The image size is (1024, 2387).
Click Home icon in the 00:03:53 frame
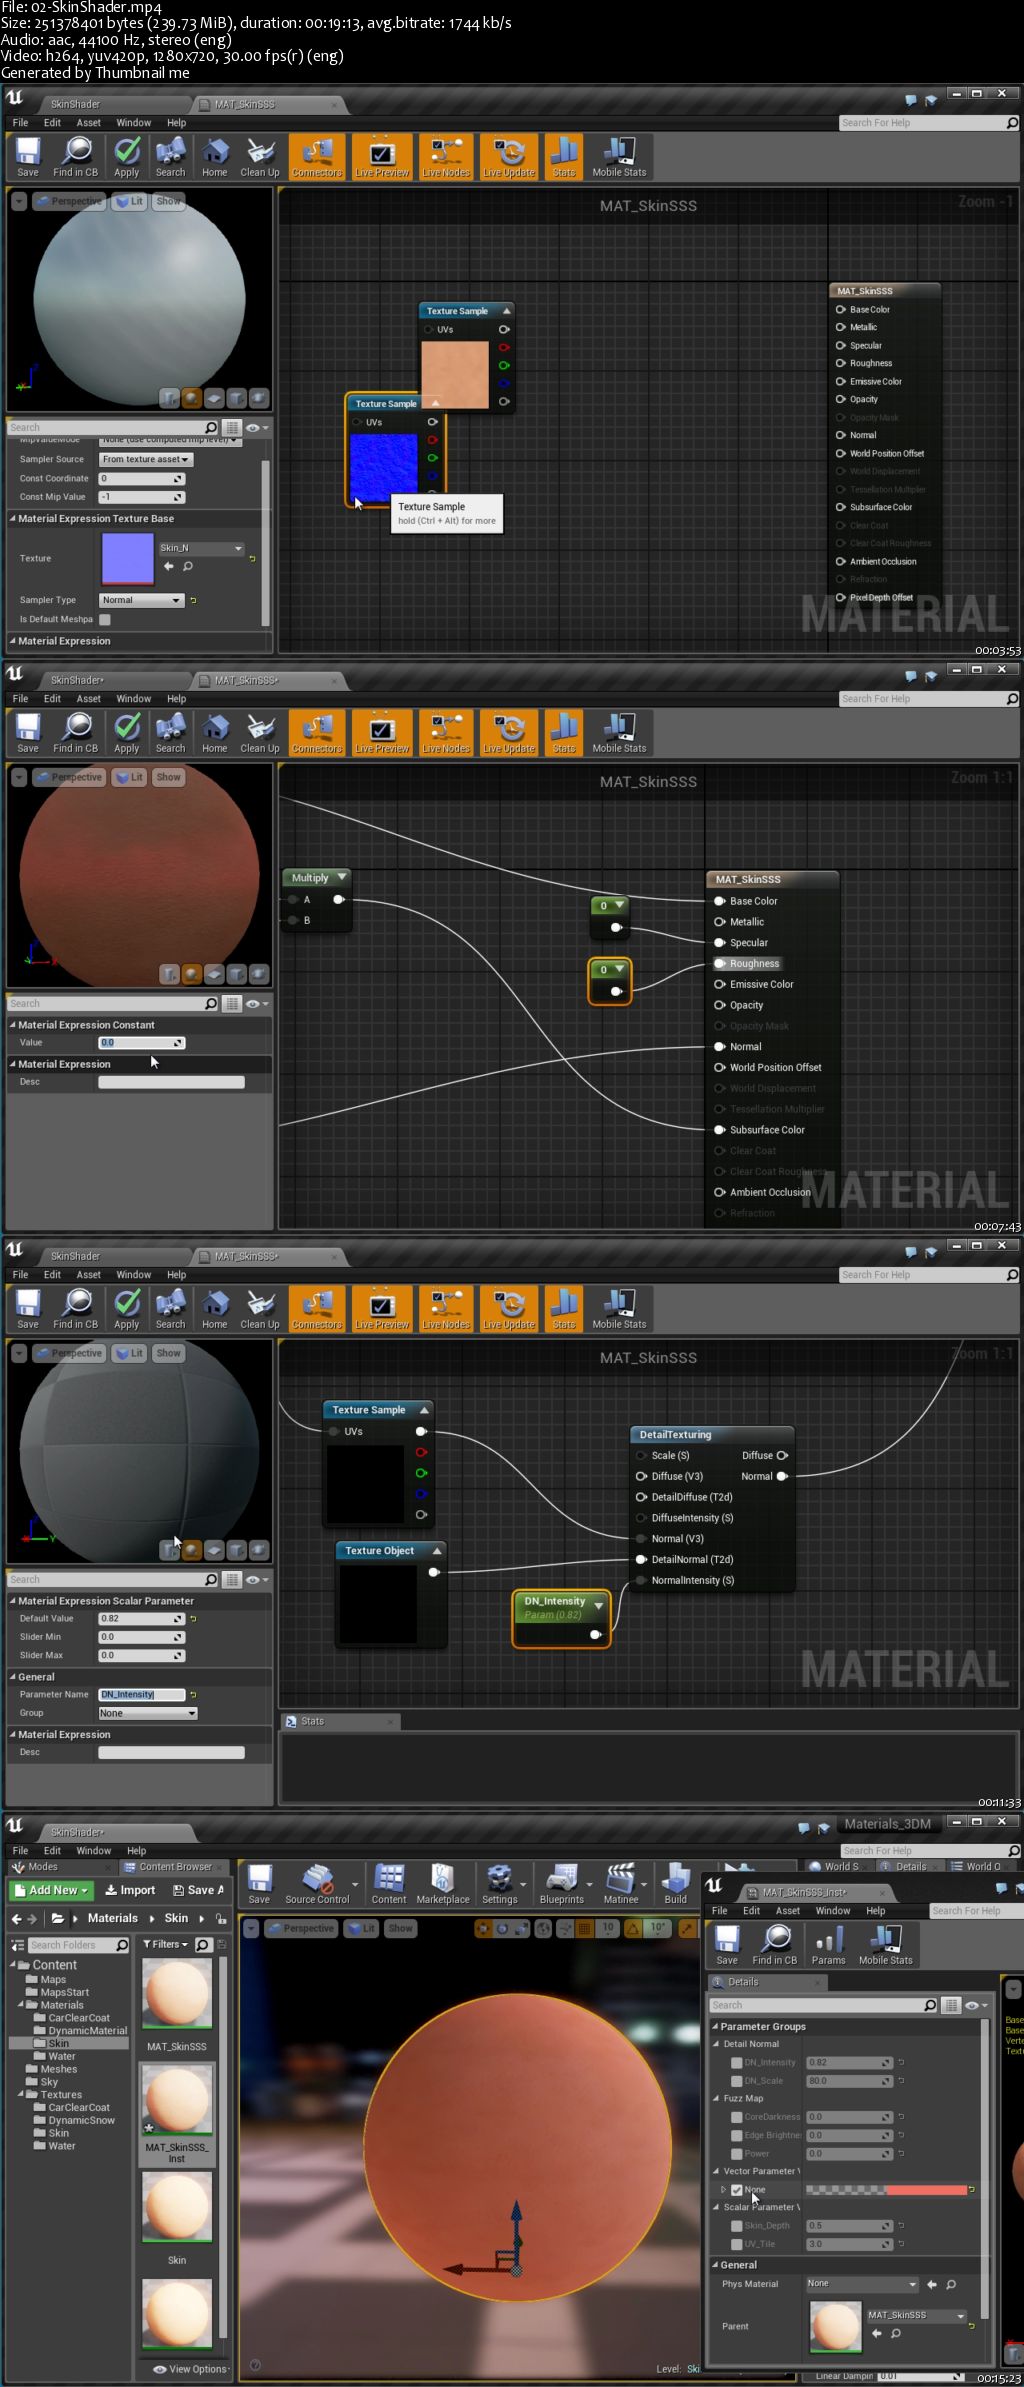[214, 157]
